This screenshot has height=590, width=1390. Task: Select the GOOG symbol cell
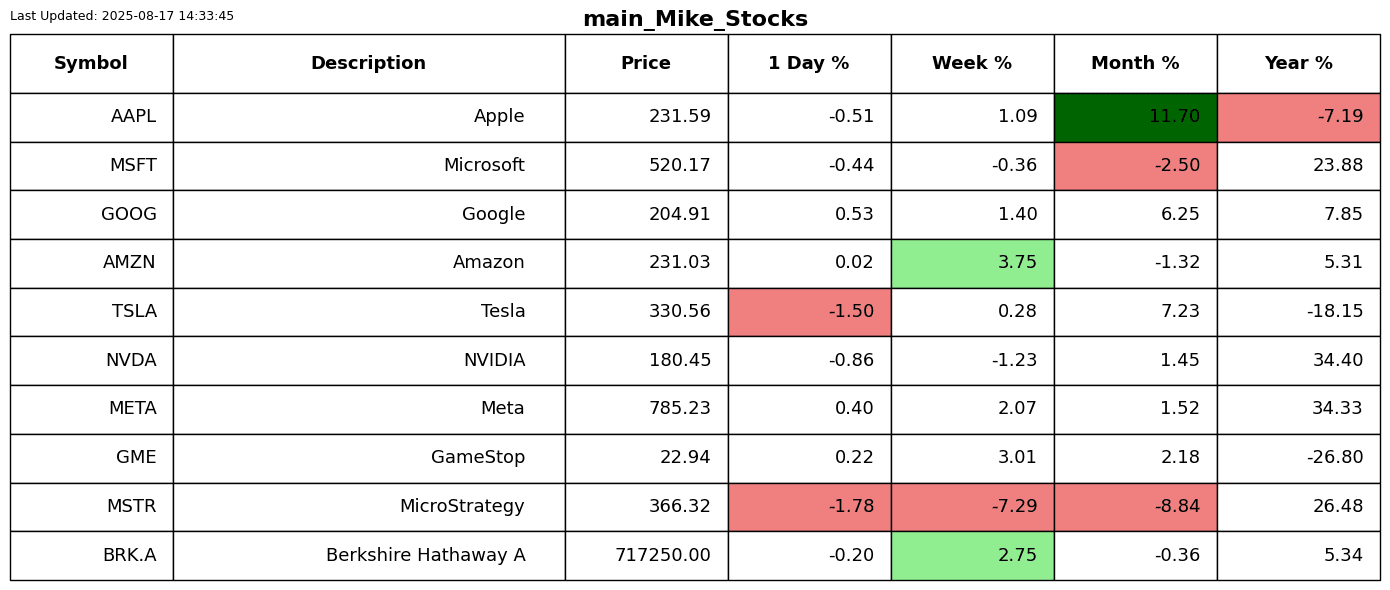pos(91,214)
